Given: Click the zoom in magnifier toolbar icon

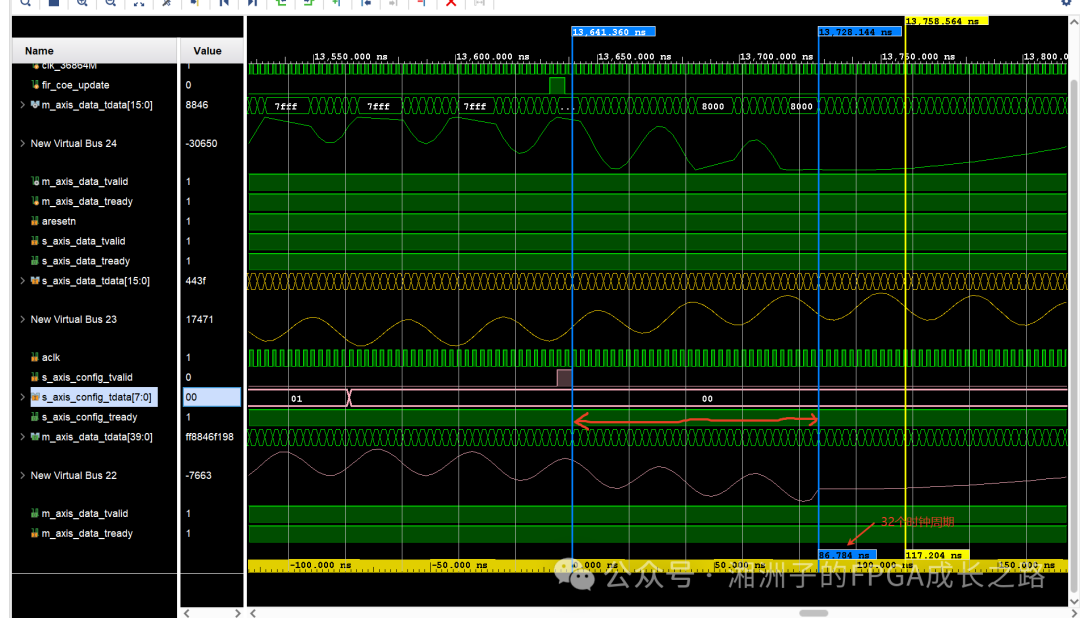Looking at the screenshot, I should coord(82,3).
